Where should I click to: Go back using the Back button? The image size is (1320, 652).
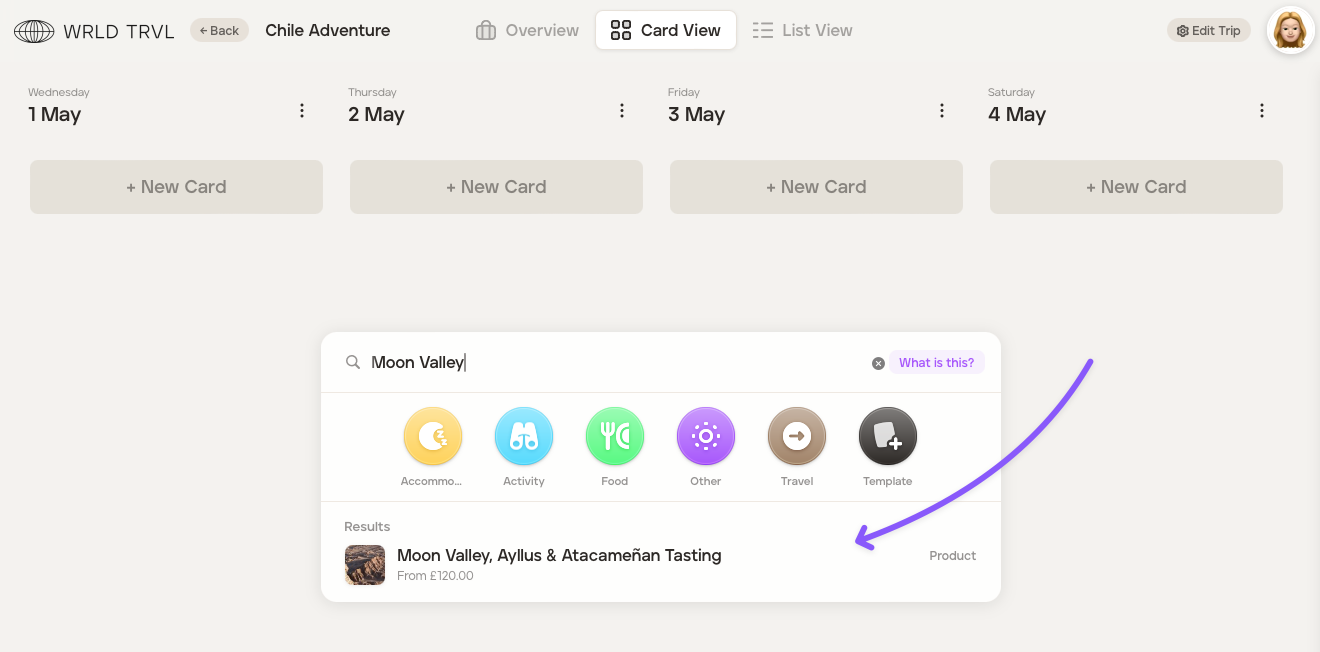pos(219,30)
